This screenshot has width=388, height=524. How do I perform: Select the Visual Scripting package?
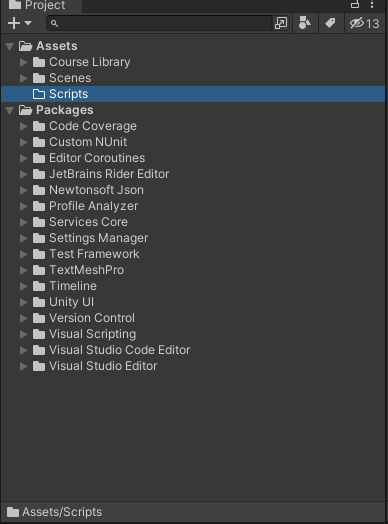[x=93, y=334]
